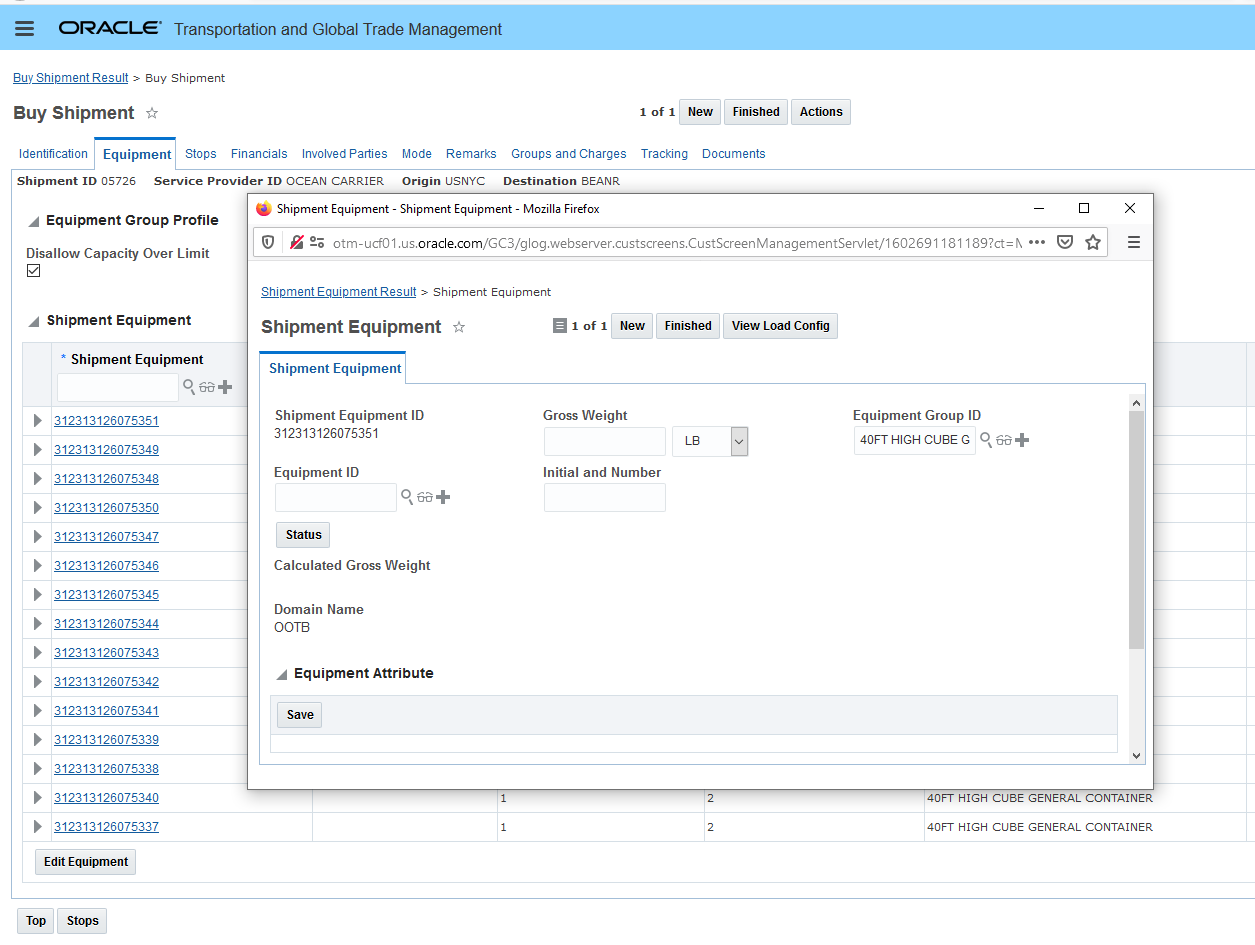Open the Financials tab

click(259, 154)
